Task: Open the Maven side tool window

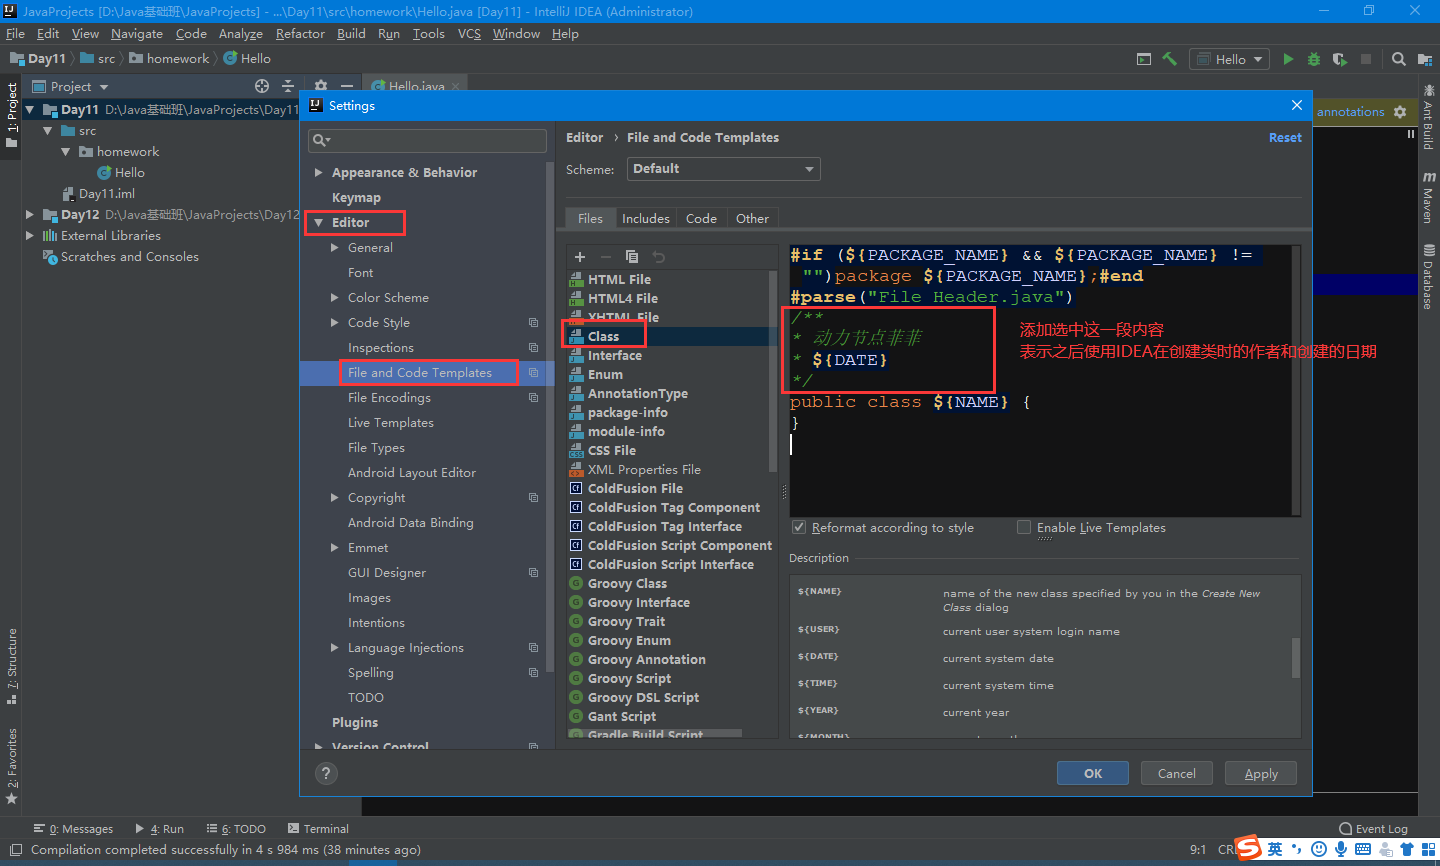Action: [1429, 196]
